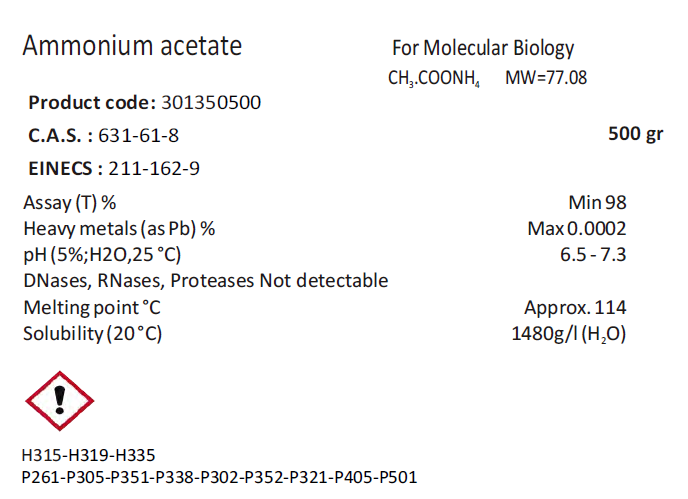This screenshot has width=688, height=499.
Task: Click the 500 gr quantity label
Action: [x=635, y=134]
